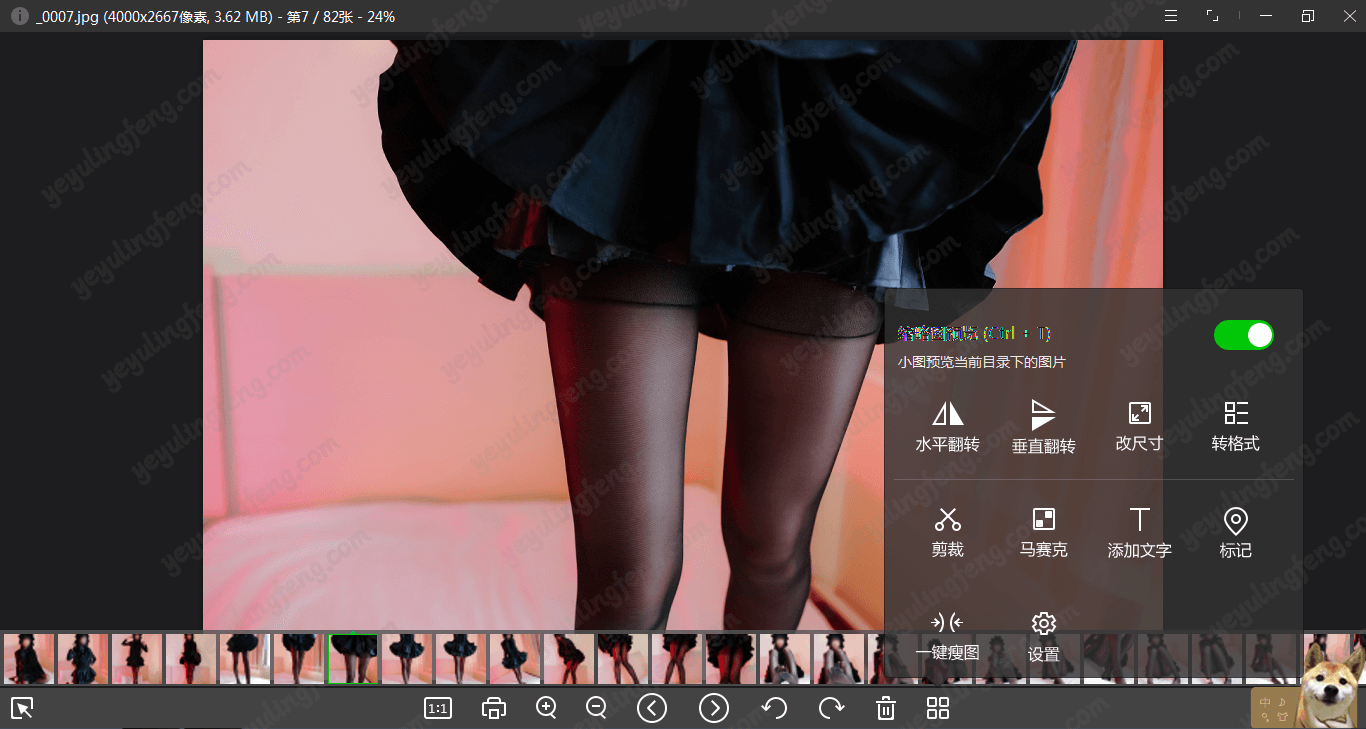Viewport: 1366px width, 729px height.
Task: Open the four-square grid tools icon
Action: [x=938, y=709]
